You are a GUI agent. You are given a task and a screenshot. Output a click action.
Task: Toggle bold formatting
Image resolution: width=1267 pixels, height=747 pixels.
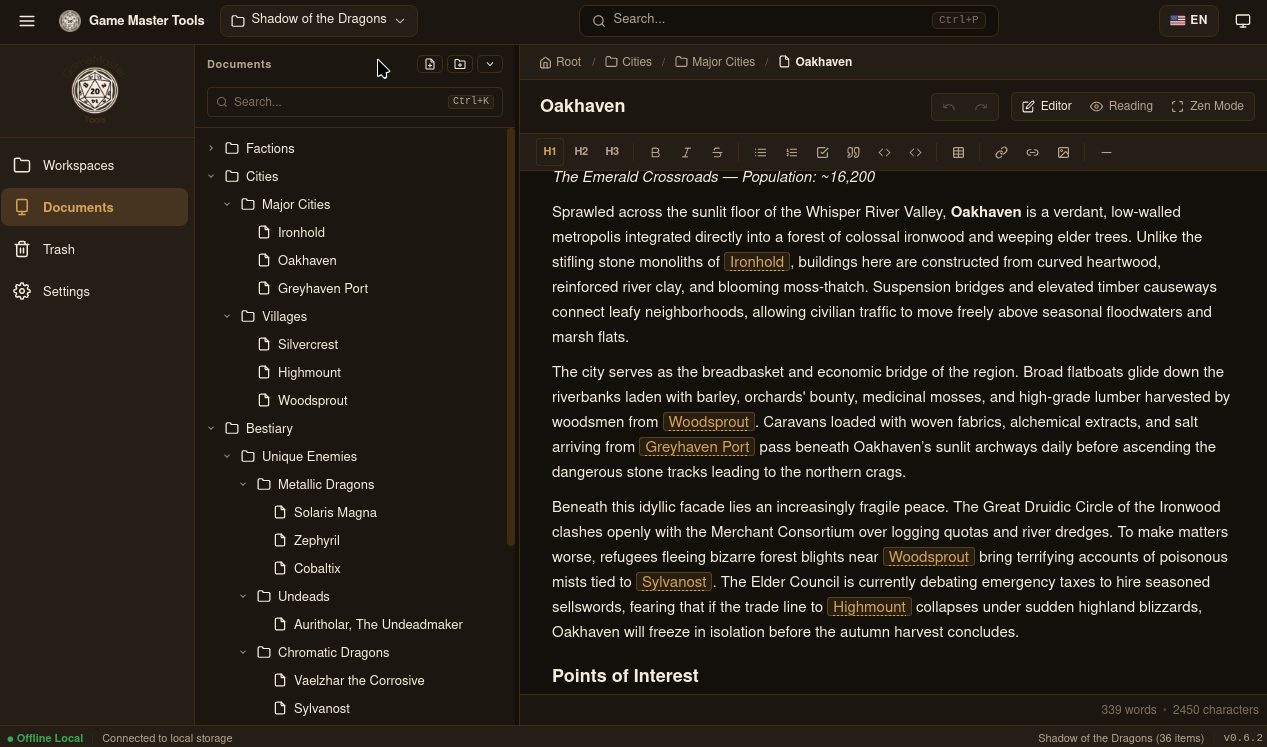coord(655,152)
